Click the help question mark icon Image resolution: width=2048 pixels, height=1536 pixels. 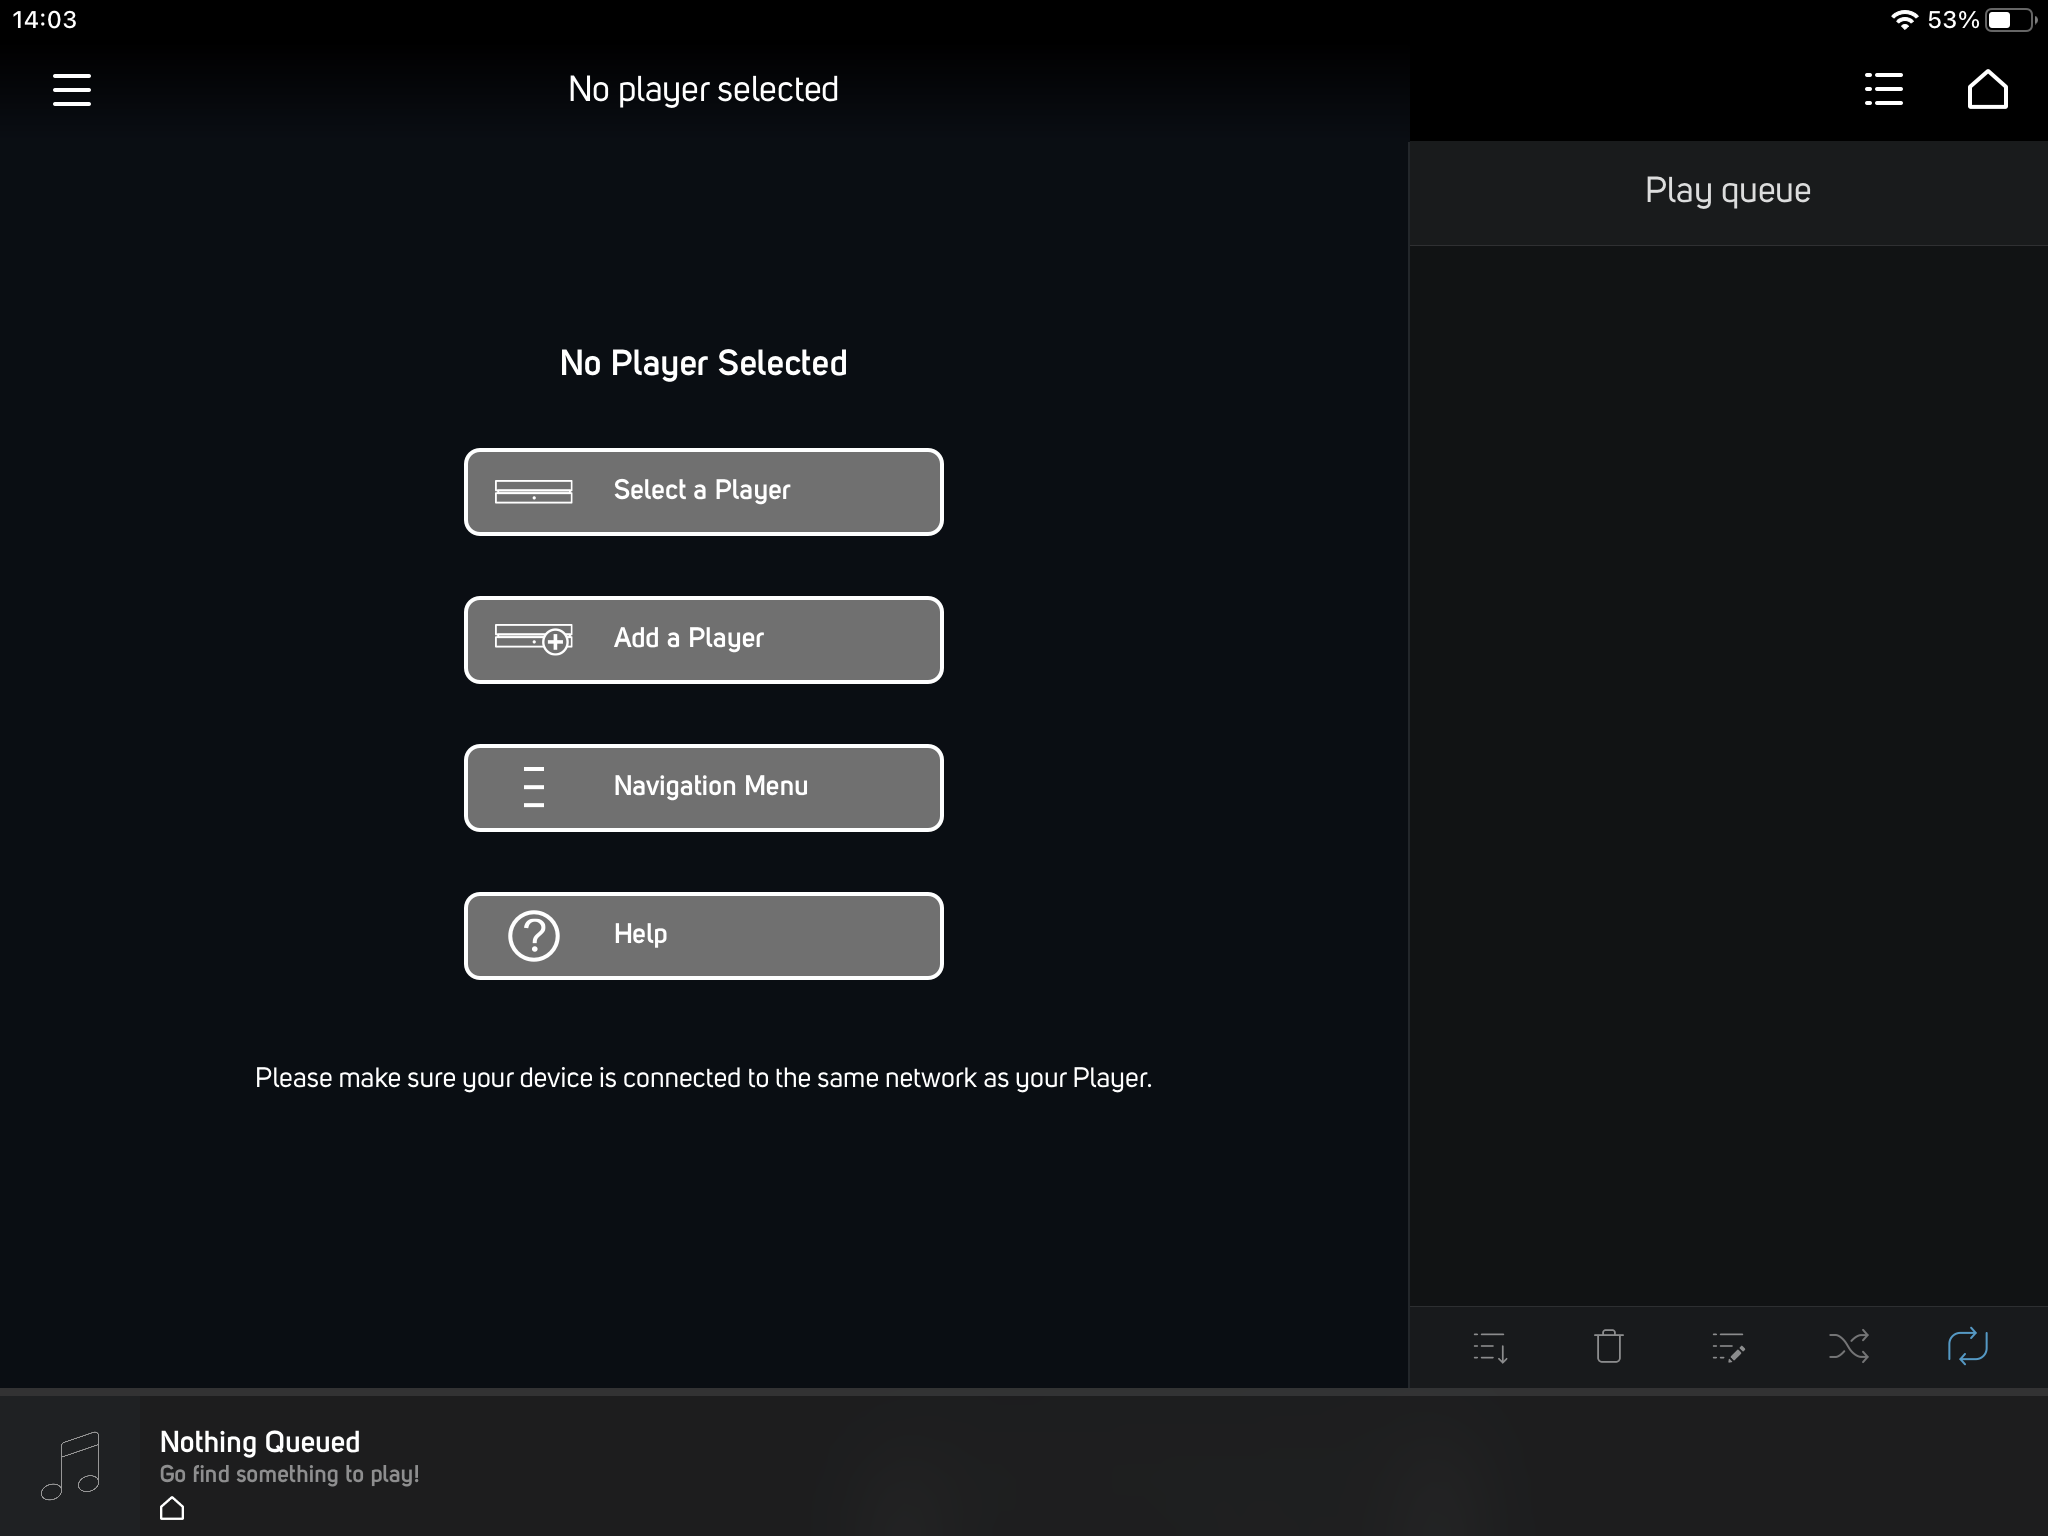[534, 936]
